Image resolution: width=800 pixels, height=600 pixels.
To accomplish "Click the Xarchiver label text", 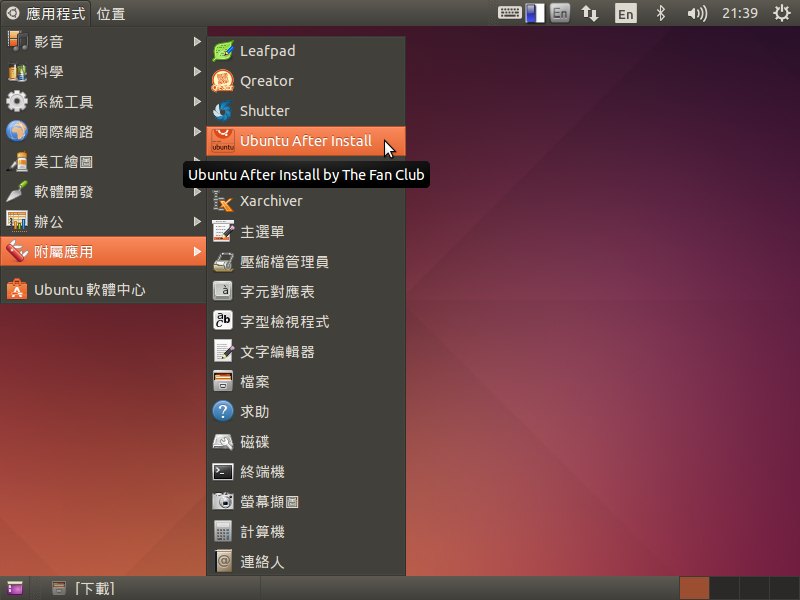I will tap(271, 201).
